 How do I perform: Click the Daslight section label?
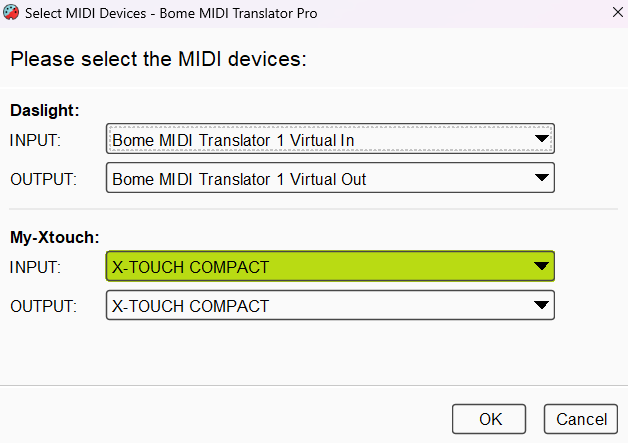[44, 110]
